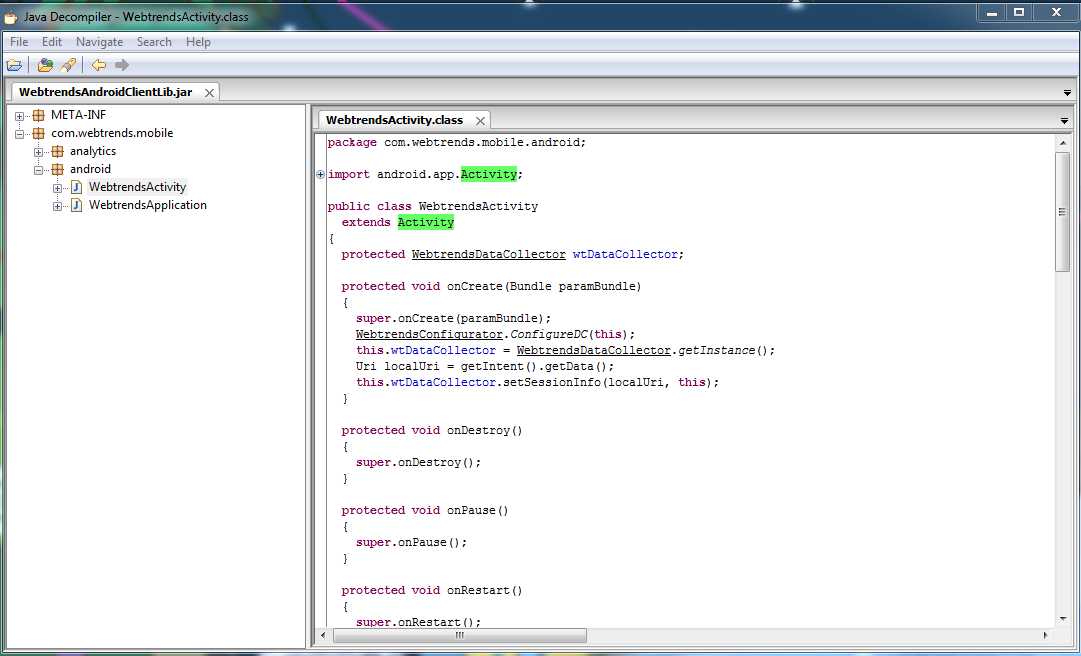
Task: Click the android package icon
Action: pos(58,170)
